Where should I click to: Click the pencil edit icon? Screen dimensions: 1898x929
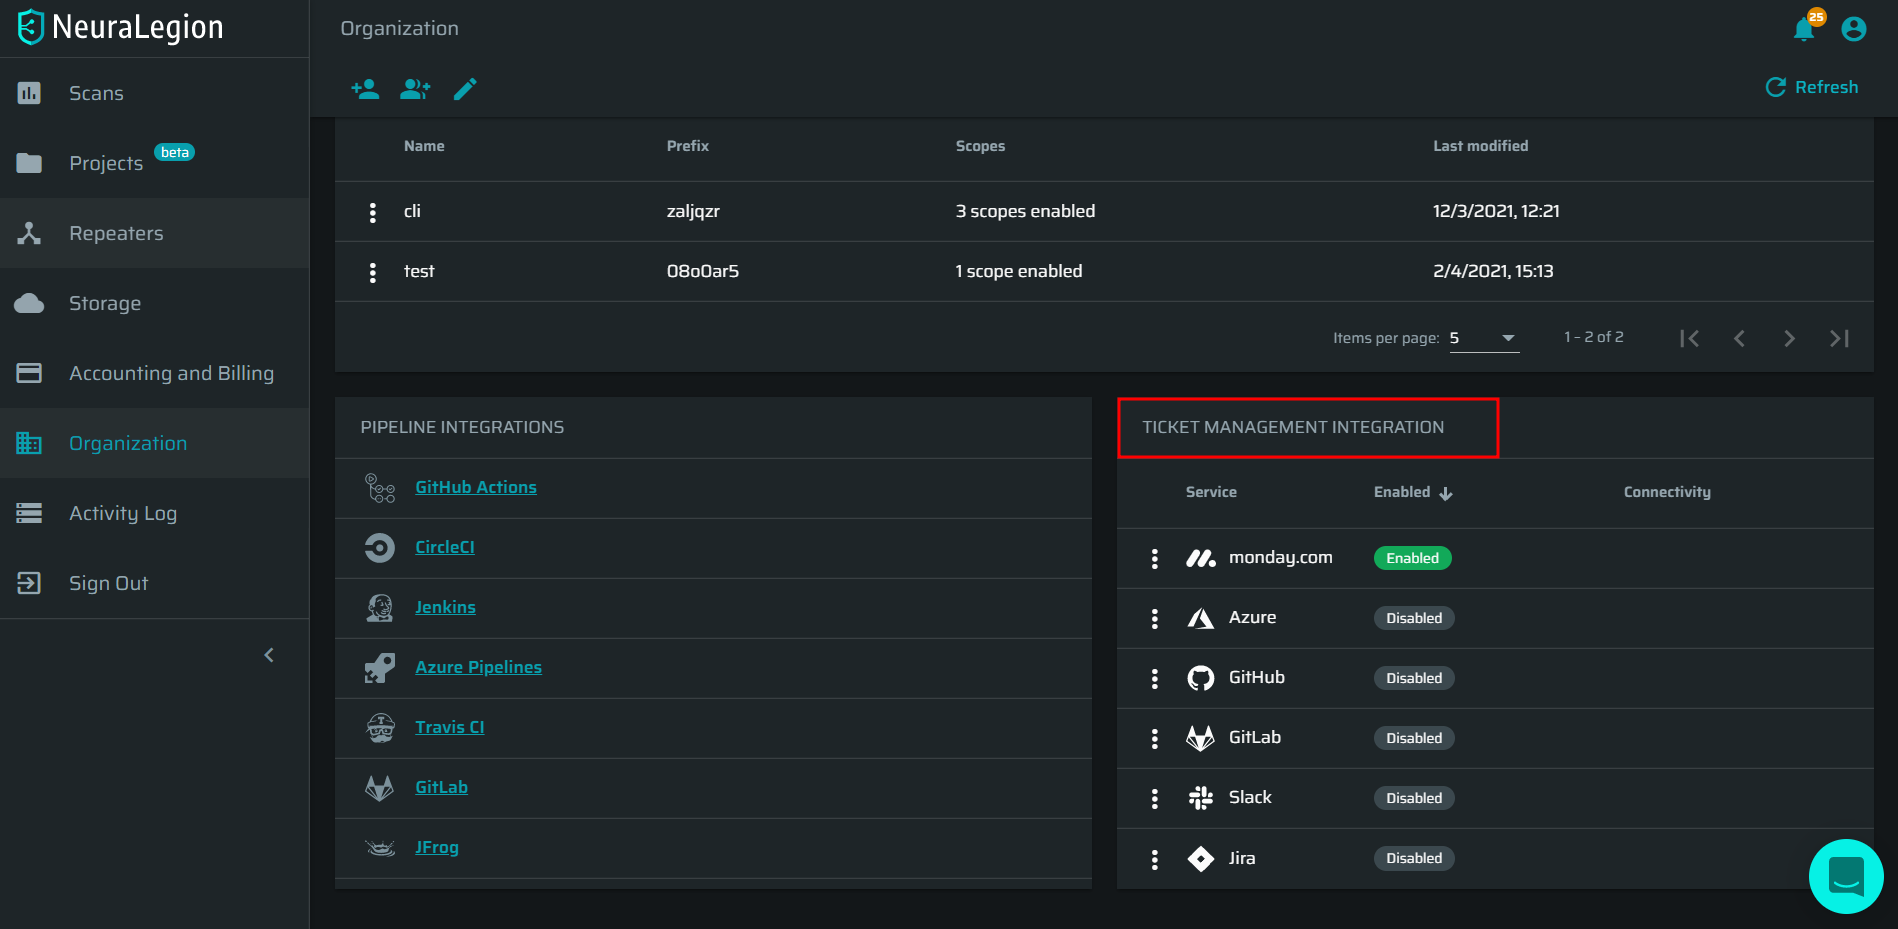(465, 89)
